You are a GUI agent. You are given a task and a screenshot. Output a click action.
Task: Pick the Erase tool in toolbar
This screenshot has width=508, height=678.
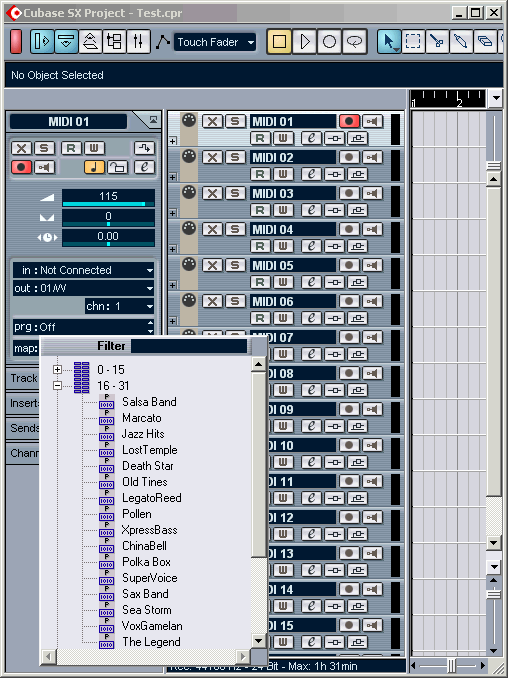485,42
